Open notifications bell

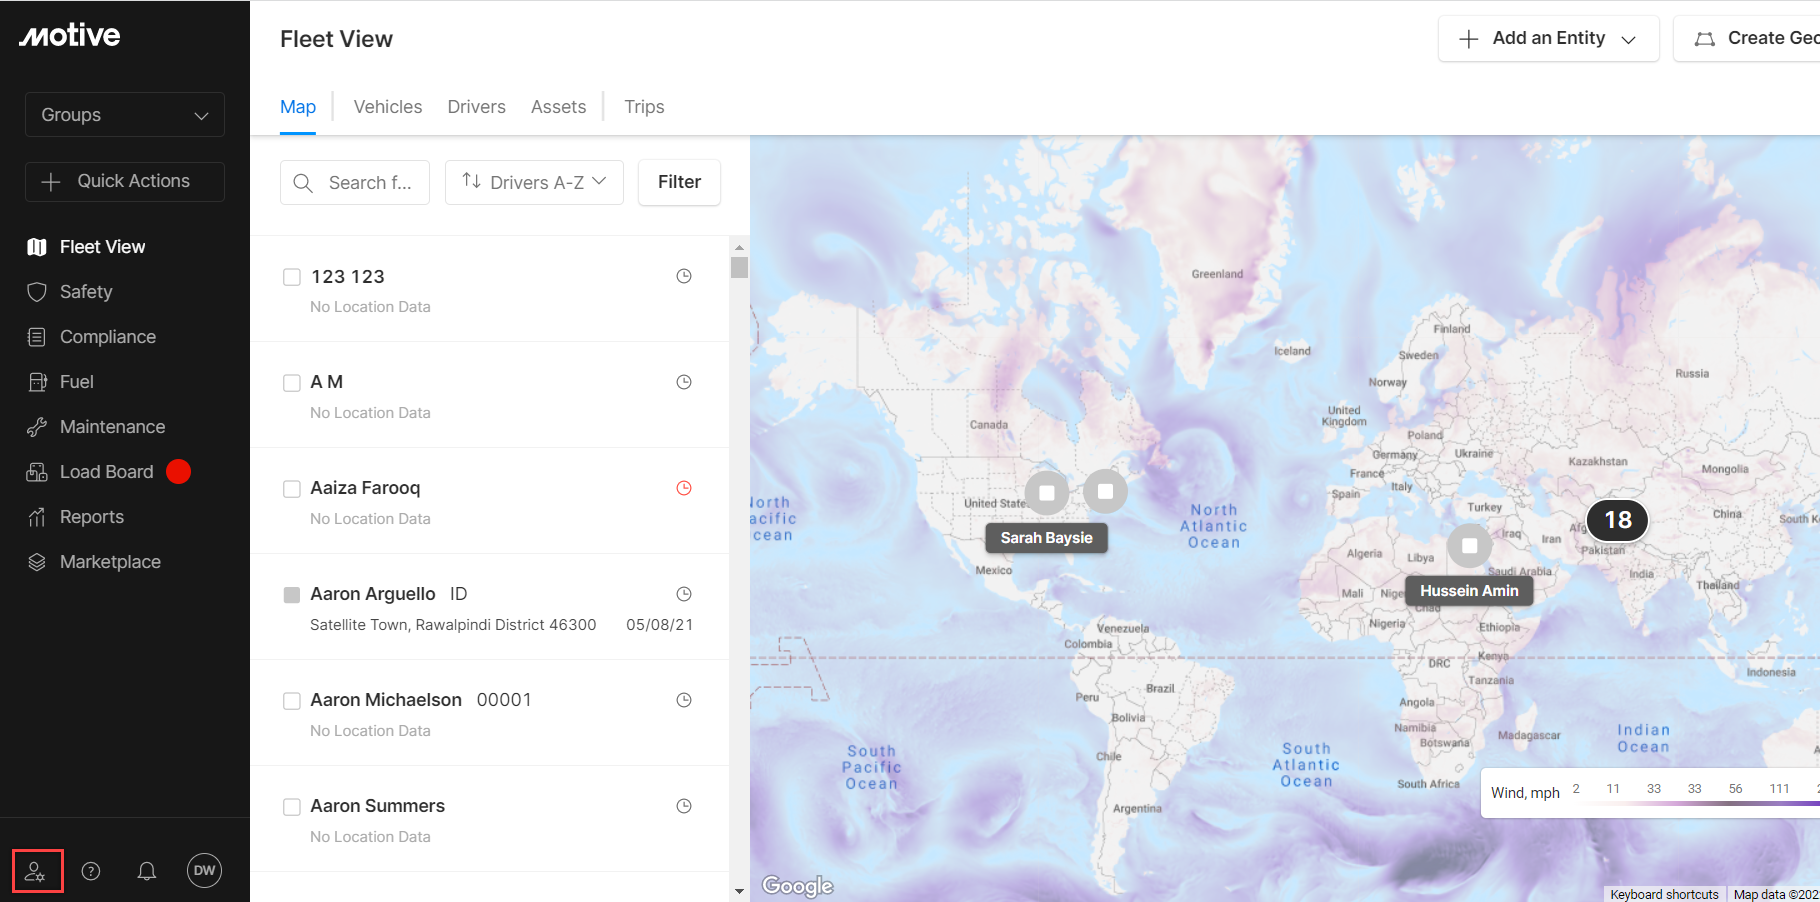click(147, 871)
